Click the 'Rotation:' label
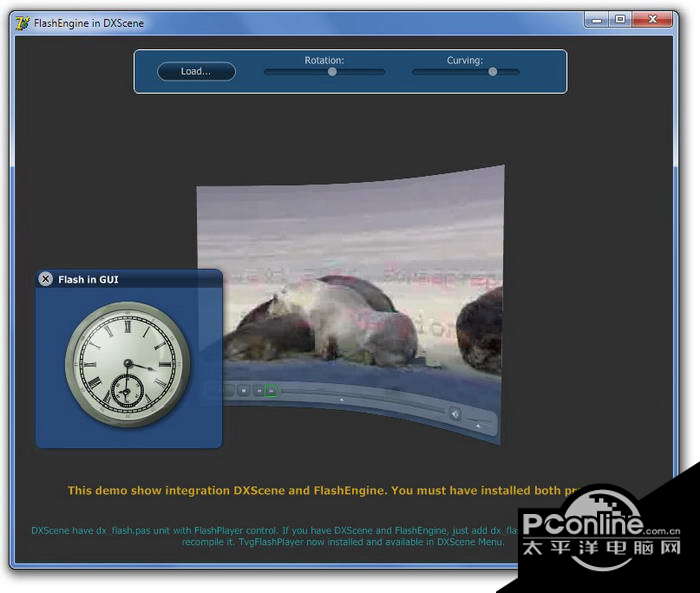 tap(324, 60)
